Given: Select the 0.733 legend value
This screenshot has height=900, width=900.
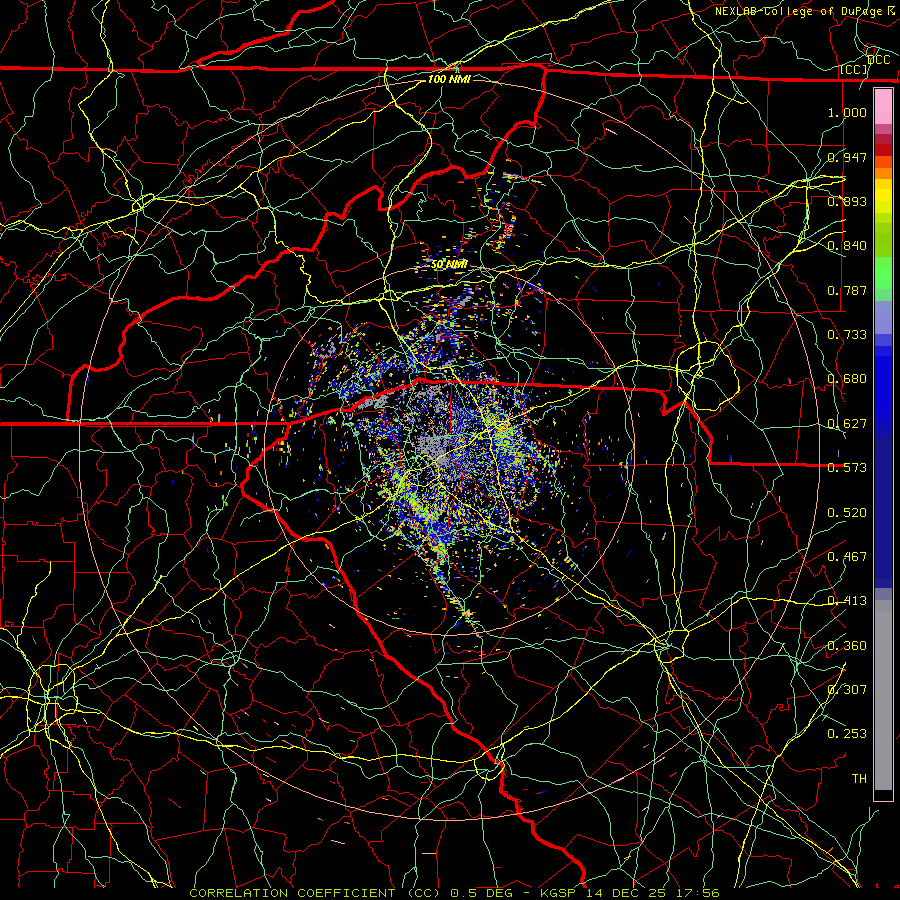Looking at the screenshot, I should [847, 335].
